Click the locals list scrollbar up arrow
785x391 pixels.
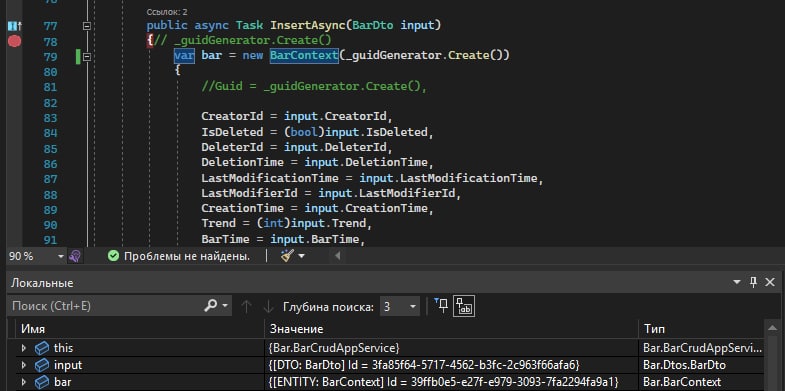pos(771,329)
